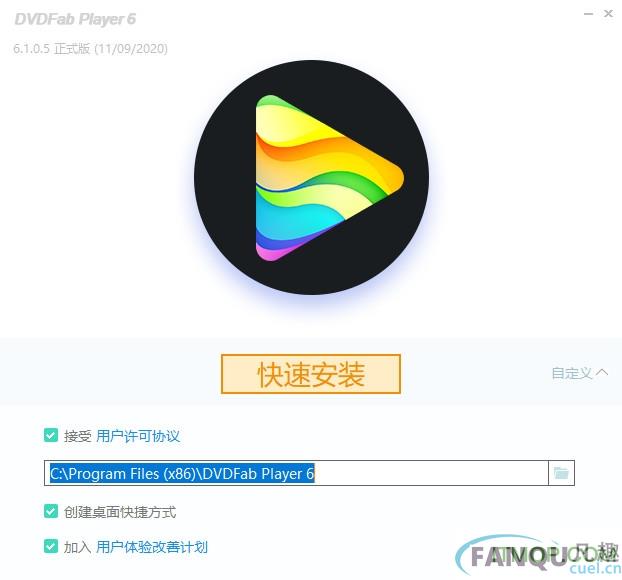
Task: Click the 创建桌面快捷方式 label text
Action: tap(120, 512)
